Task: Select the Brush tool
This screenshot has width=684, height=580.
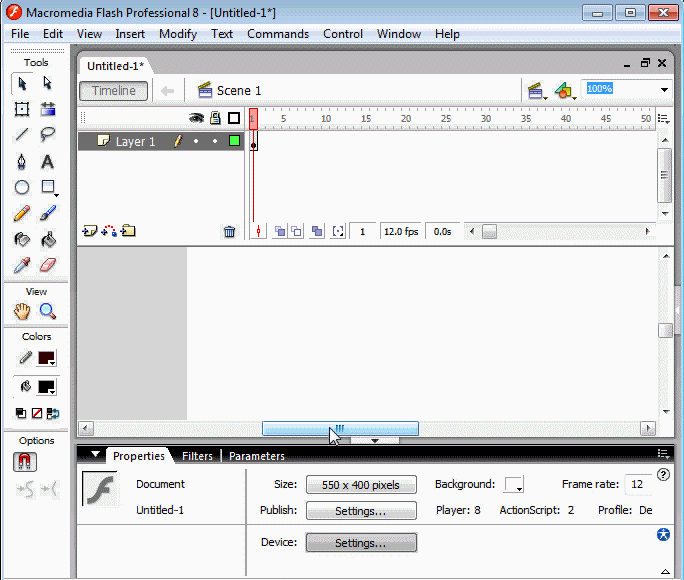Action: click(48, 213)
